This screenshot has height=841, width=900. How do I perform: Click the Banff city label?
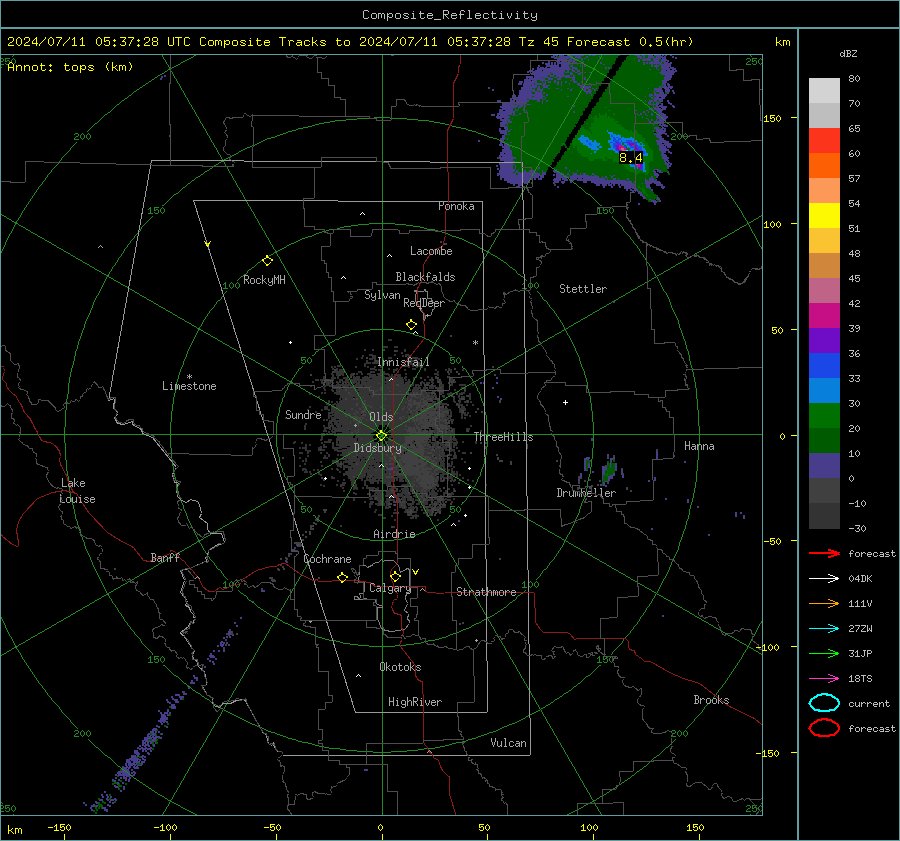(165, 557)
